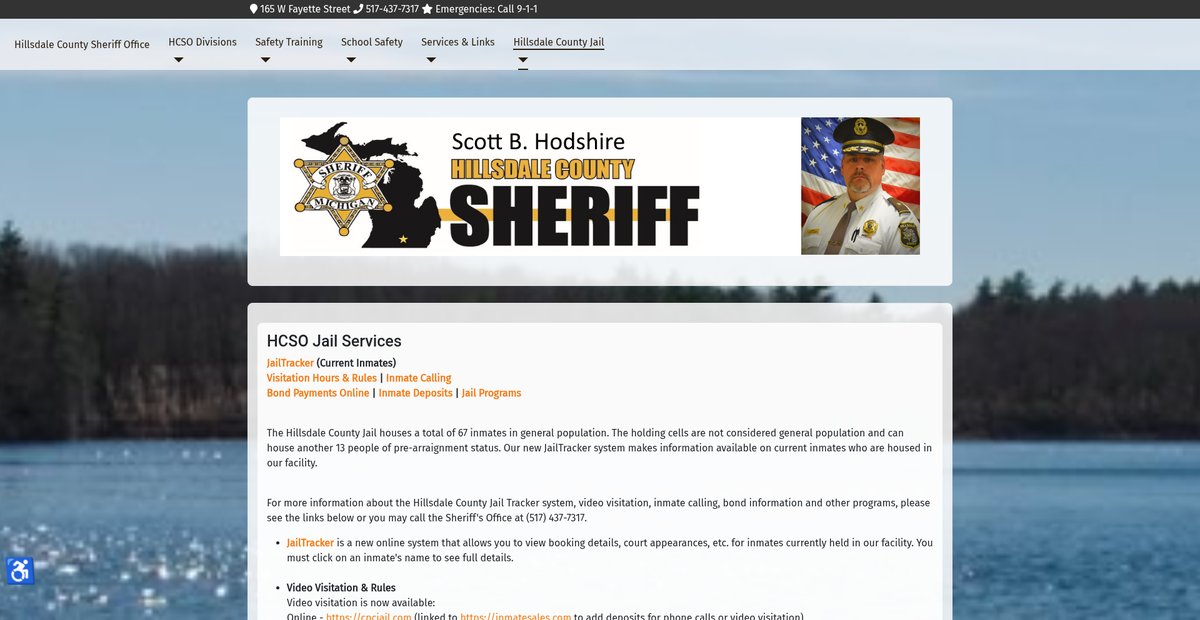
Task: Click JailTracker link in the bulleted list
Action: pos(310,543)
